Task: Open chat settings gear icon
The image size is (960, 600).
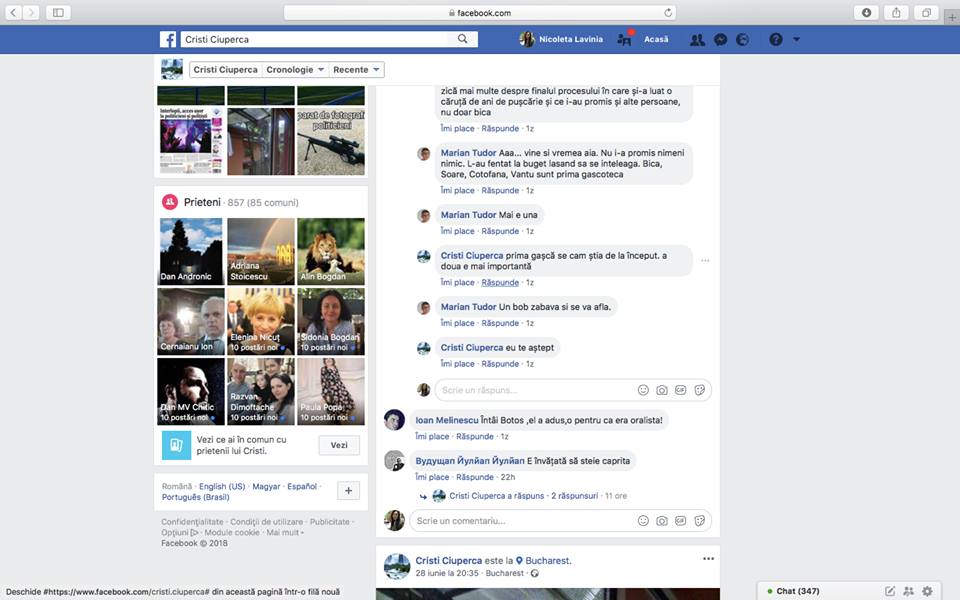Action: point(927,591)
